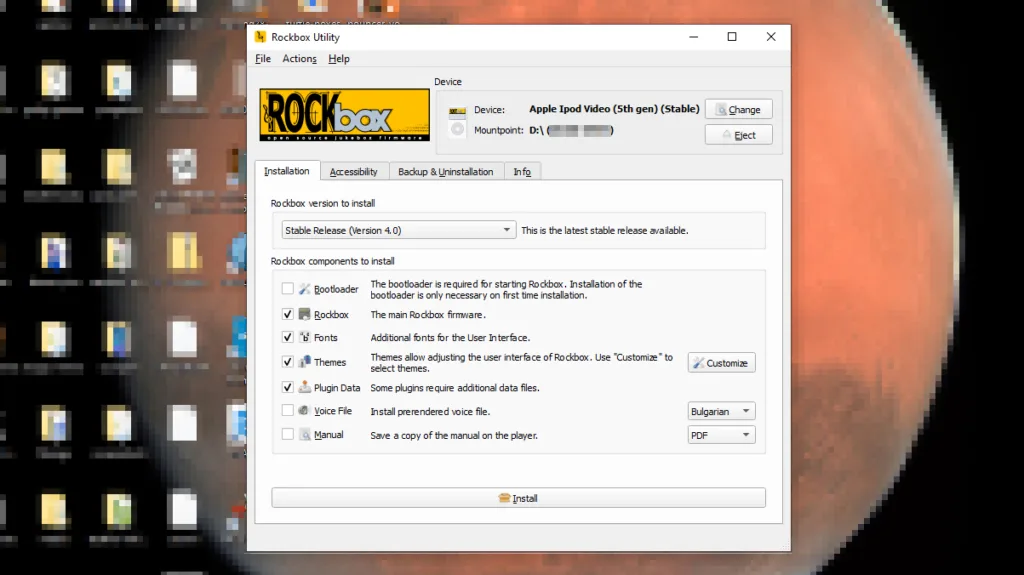Image resolution: width=1024 pixels, height=575 pixels.
Task: Click the Manual document icon
Action: pyautogui.click(x=304, y=435)
